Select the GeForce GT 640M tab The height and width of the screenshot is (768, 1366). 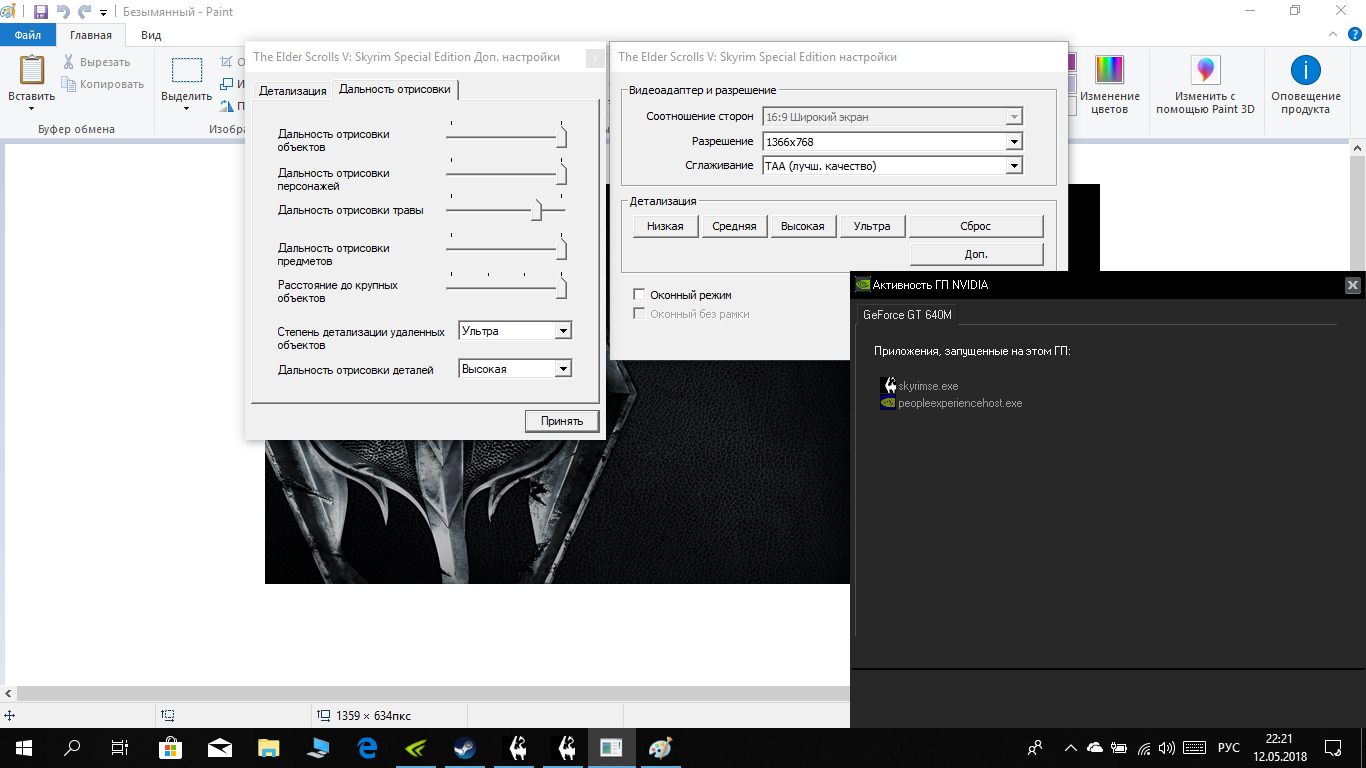click(907, 314)
